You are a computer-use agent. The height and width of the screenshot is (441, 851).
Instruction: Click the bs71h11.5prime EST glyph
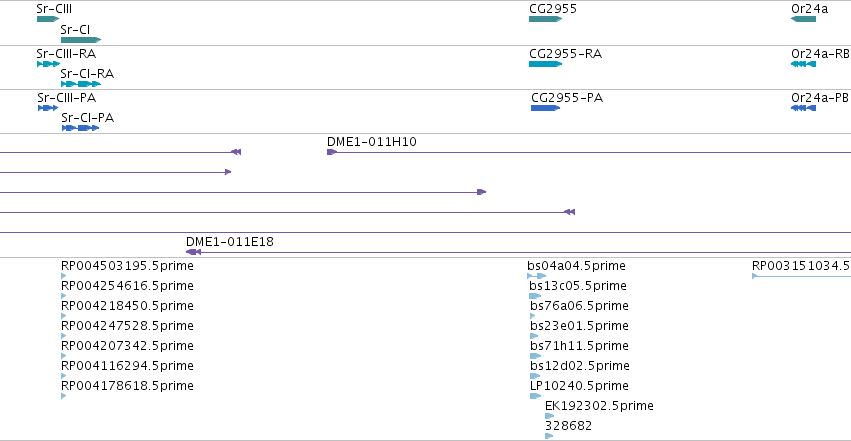pyautogui.click(x=535, y=356)
